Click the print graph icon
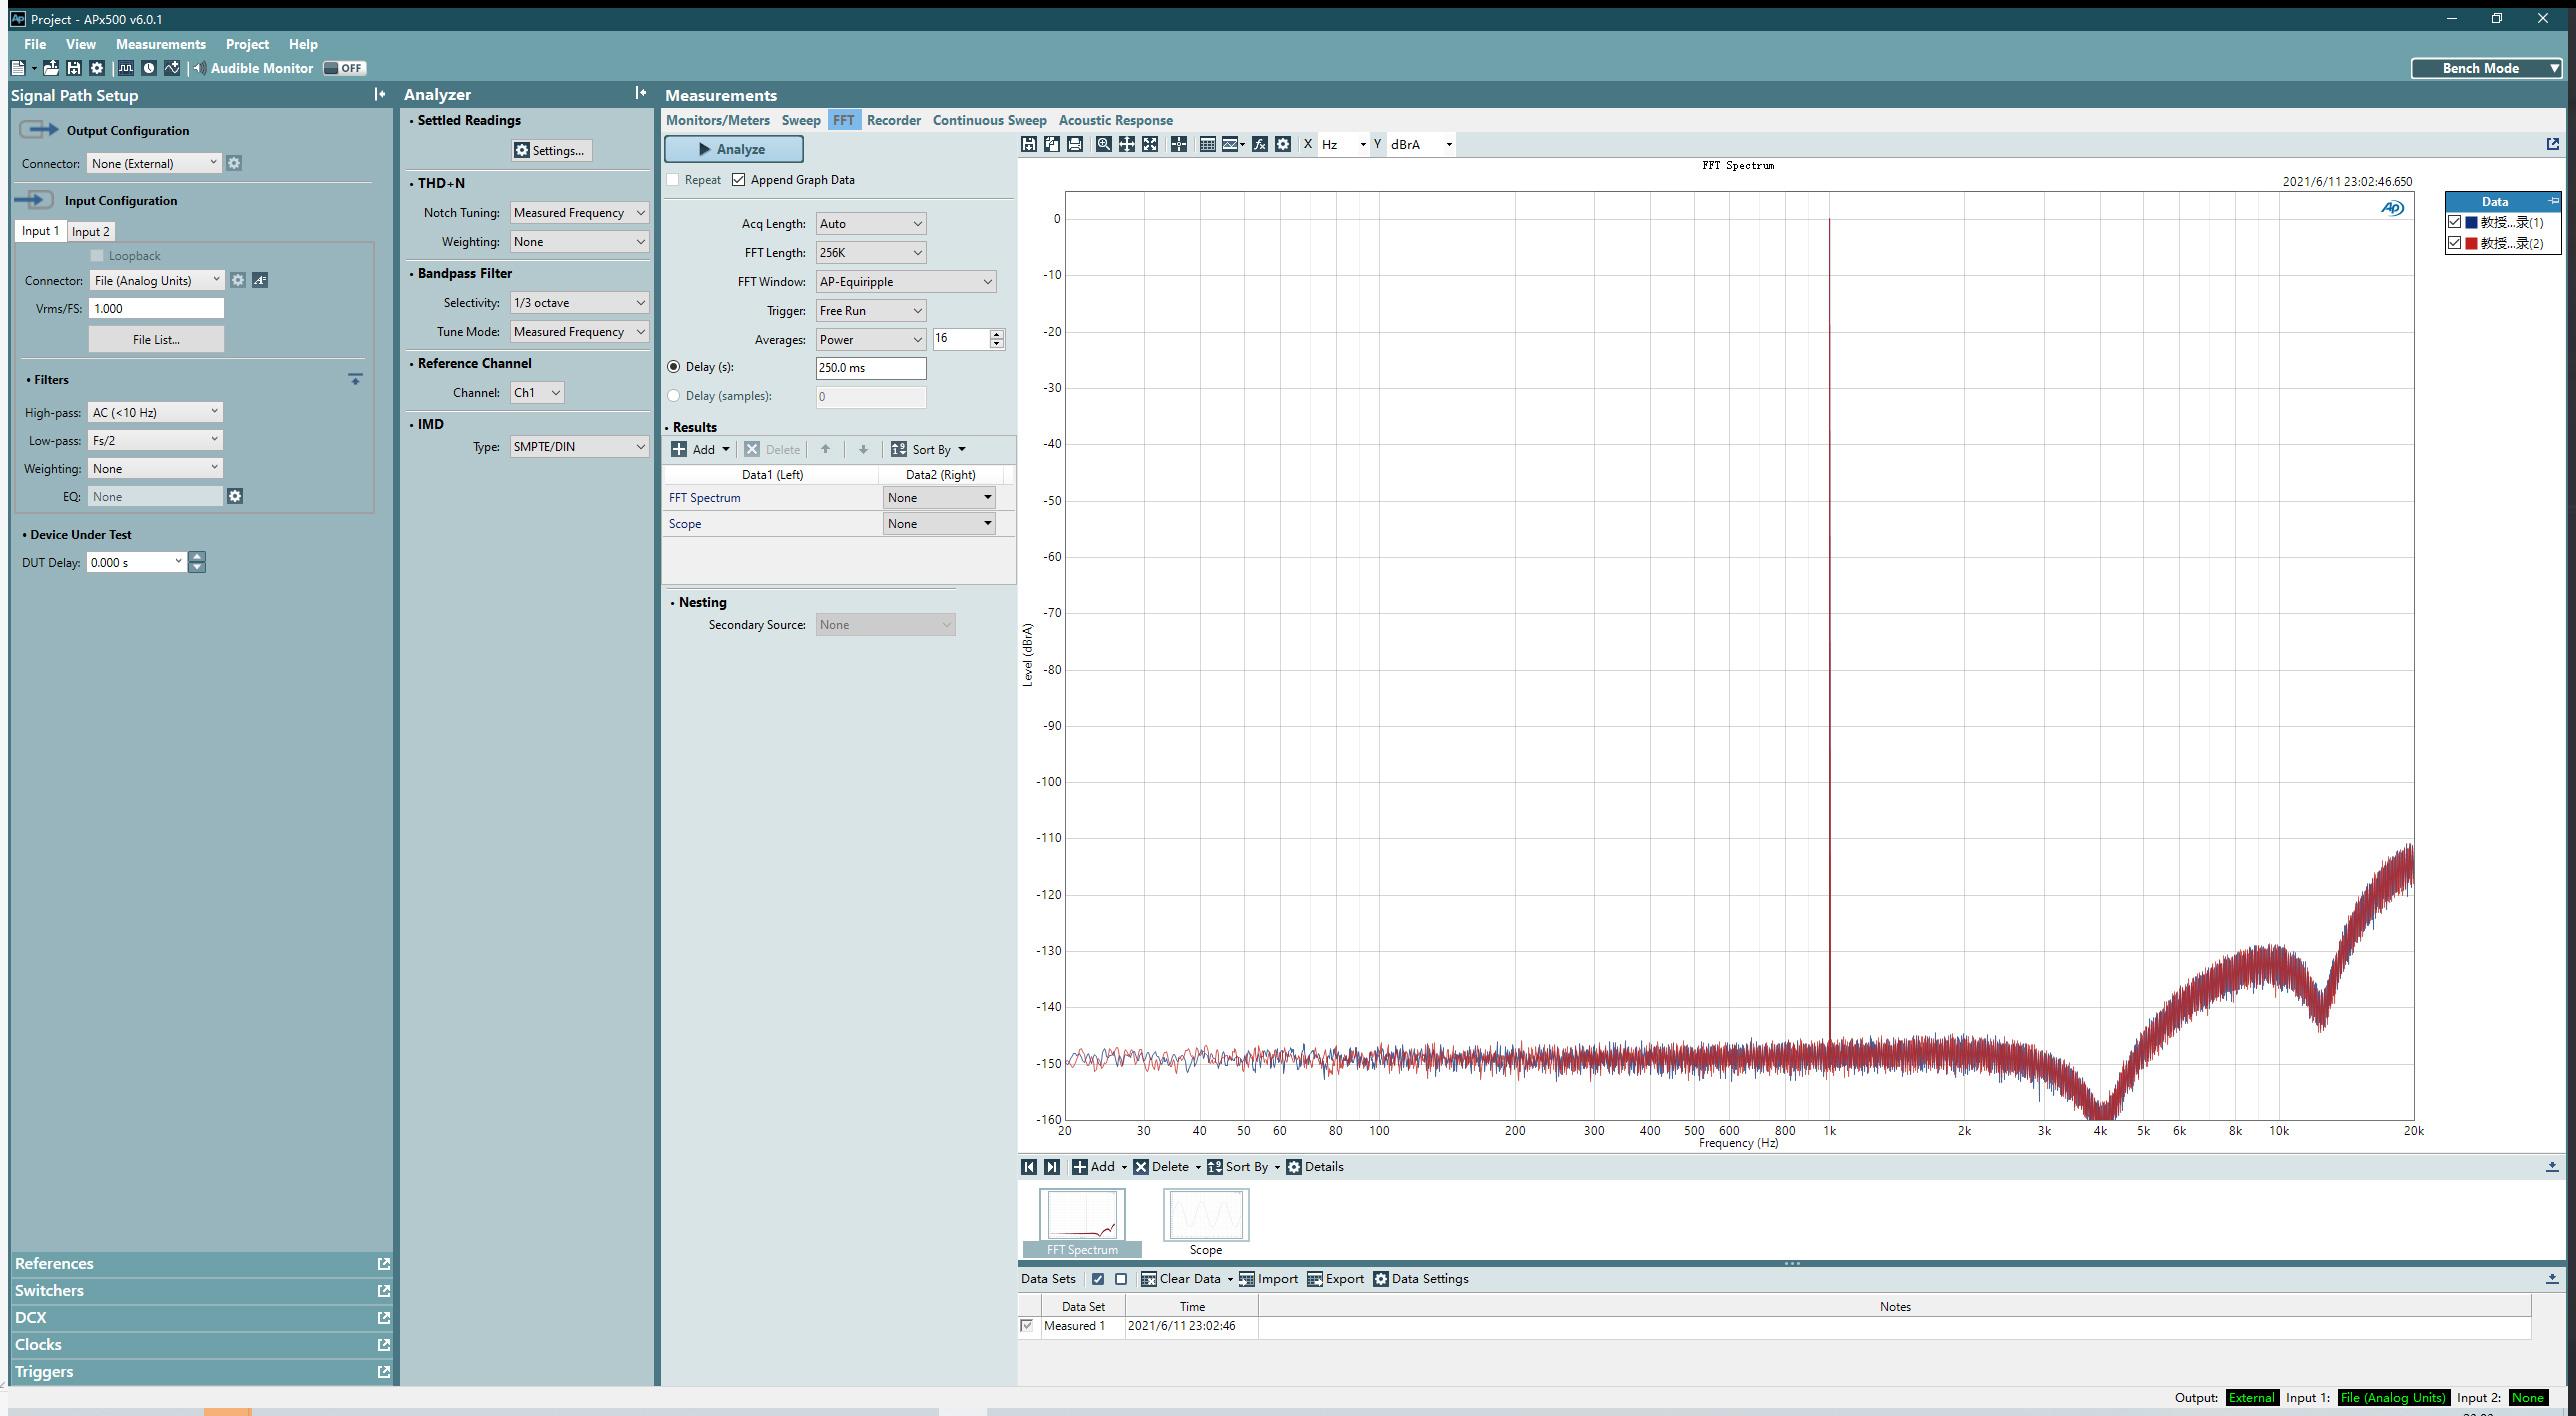 coord(1075,144)
